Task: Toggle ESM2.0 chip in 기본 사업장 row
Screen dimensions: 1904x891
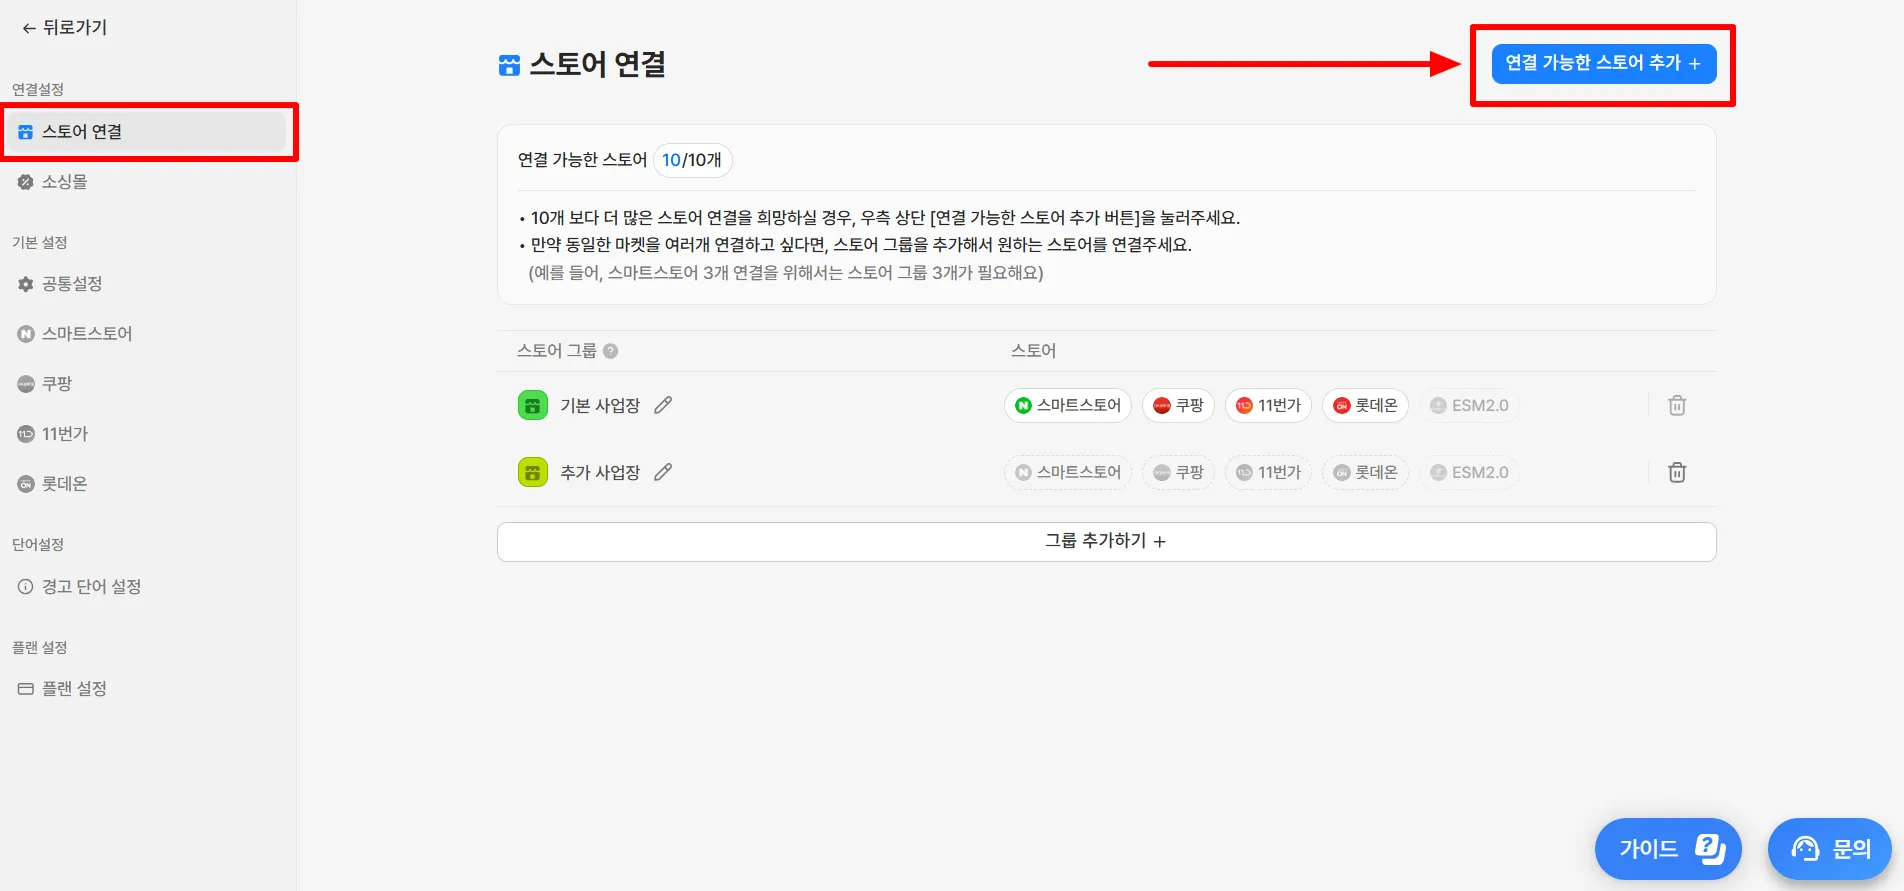Action: tap(1469, 405)
